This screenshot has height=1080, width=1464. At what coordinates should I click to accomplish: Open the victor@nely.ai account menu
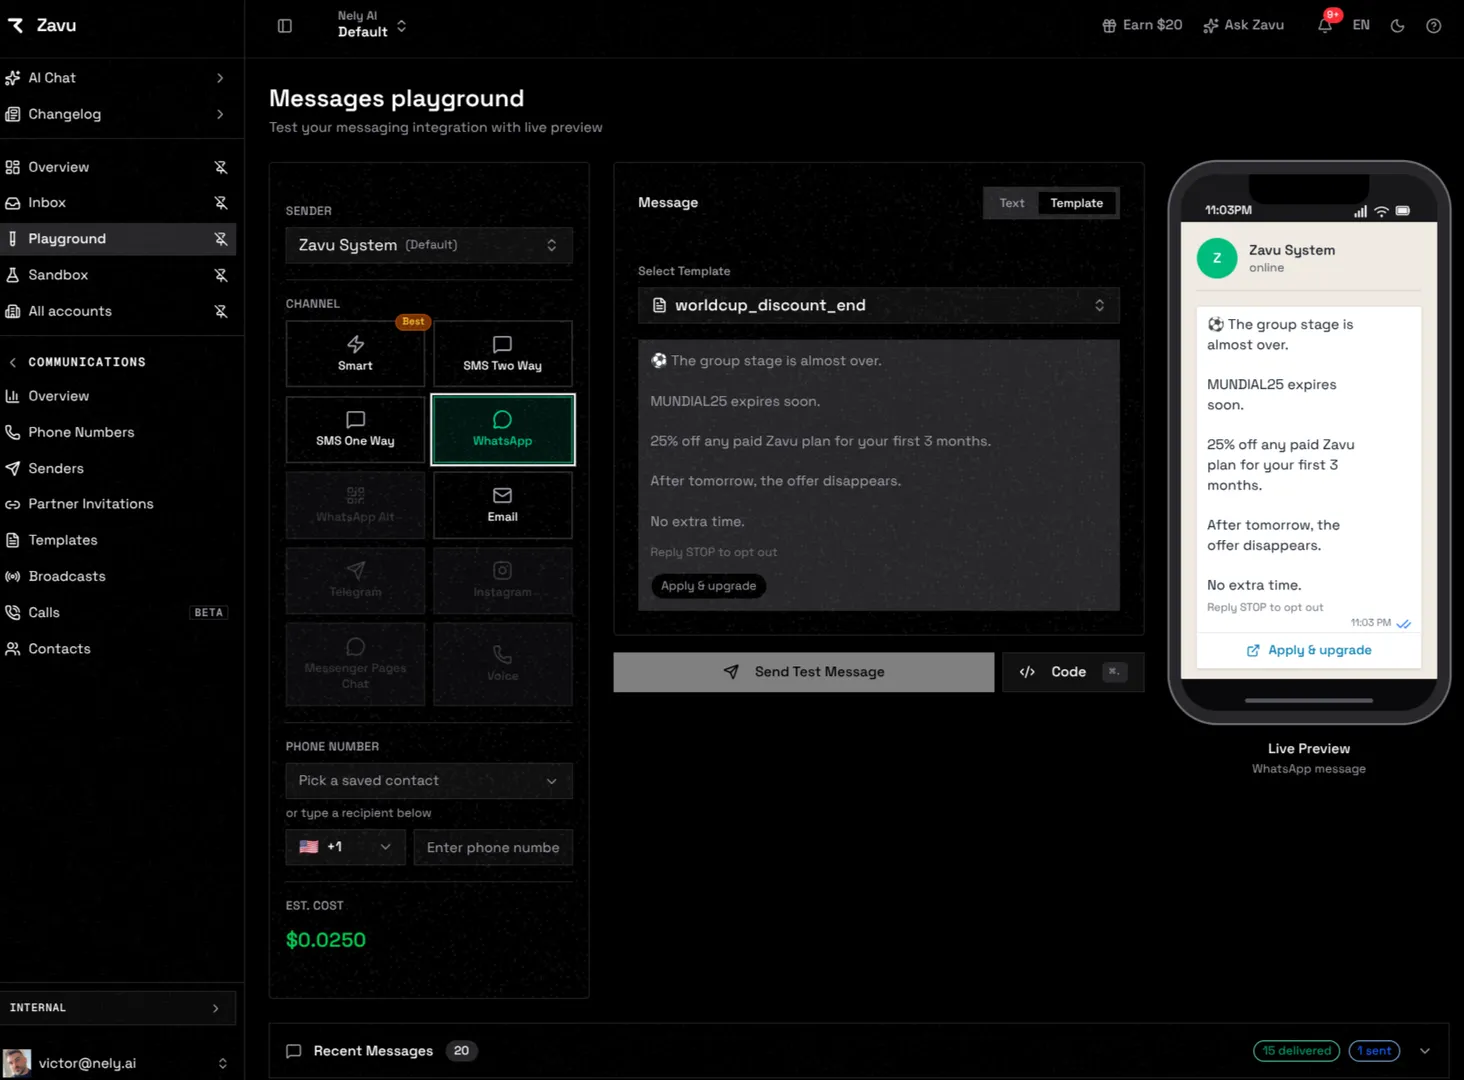click(x=118, y=1063)
